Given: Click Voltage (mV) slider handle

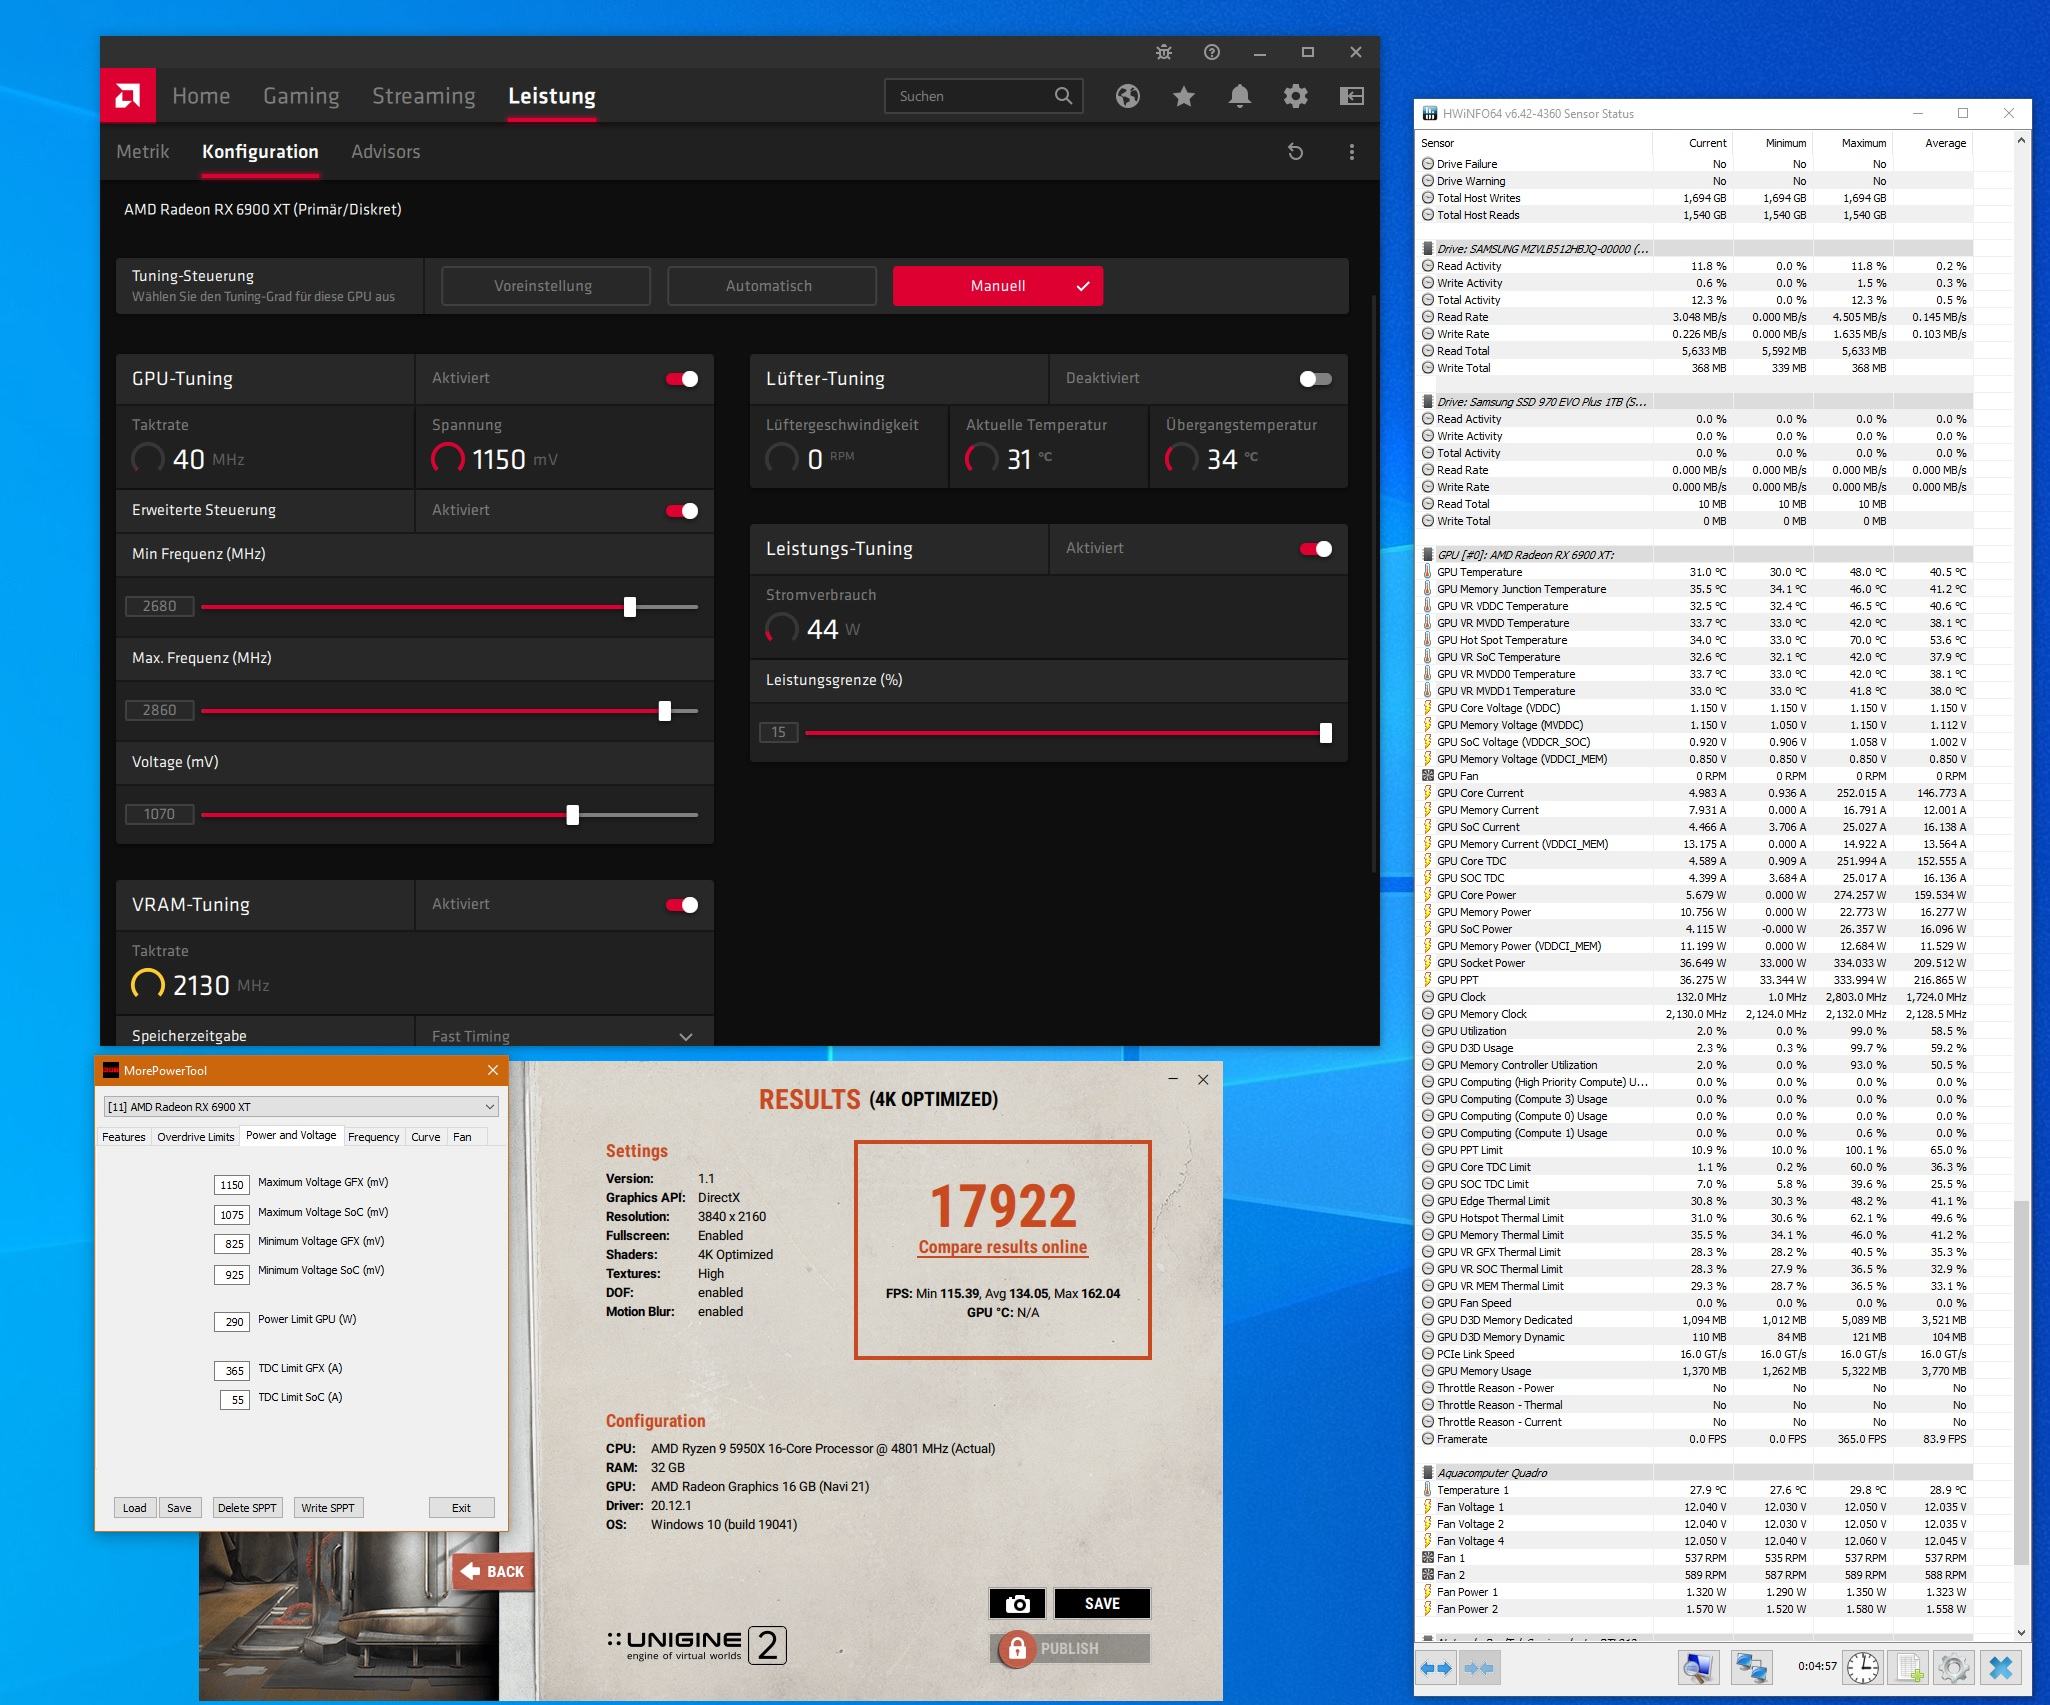Looking at the screenshot, I should click(573, 815).
